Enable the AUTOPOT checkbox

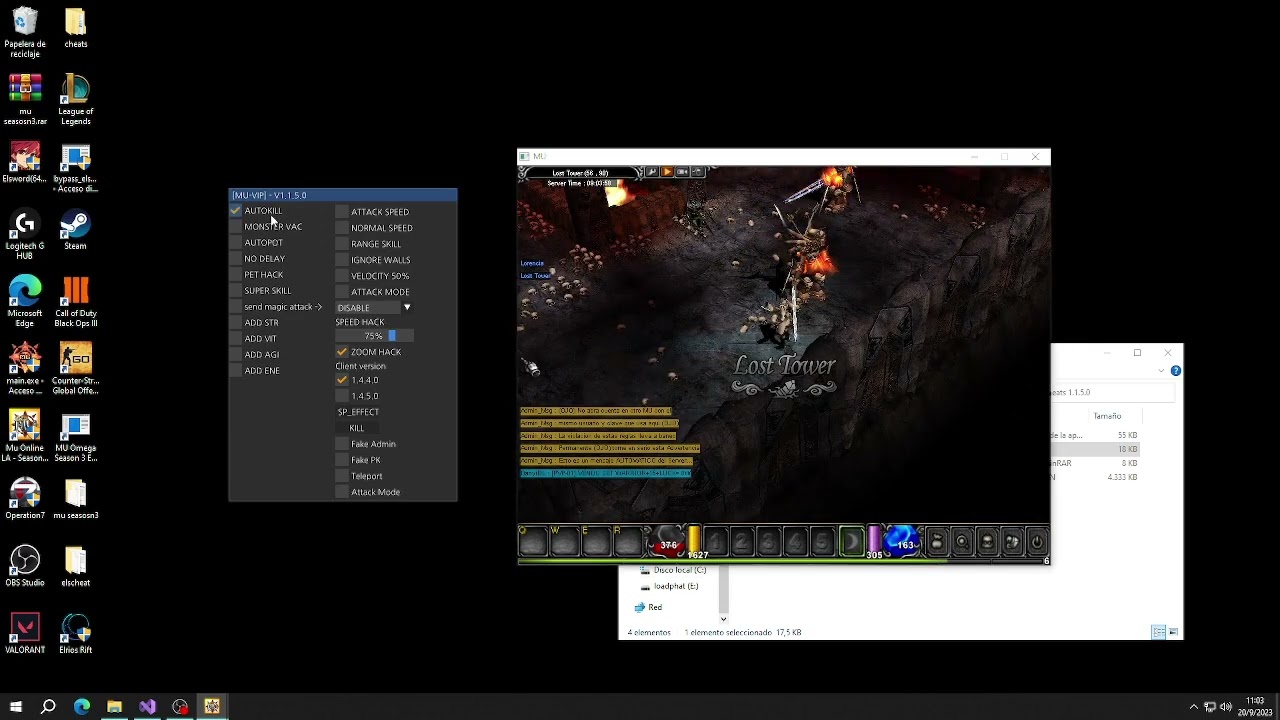tap(236, 243)
